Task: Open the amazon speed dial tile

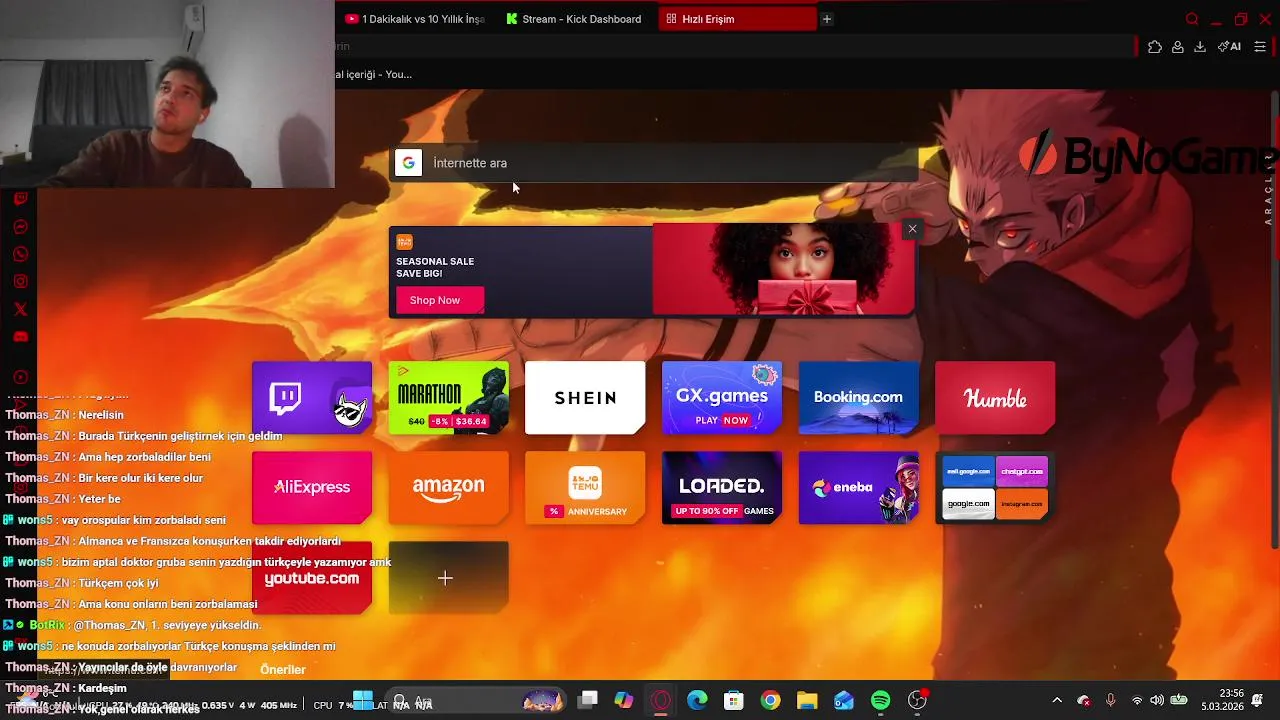Action: click(448, 488)
